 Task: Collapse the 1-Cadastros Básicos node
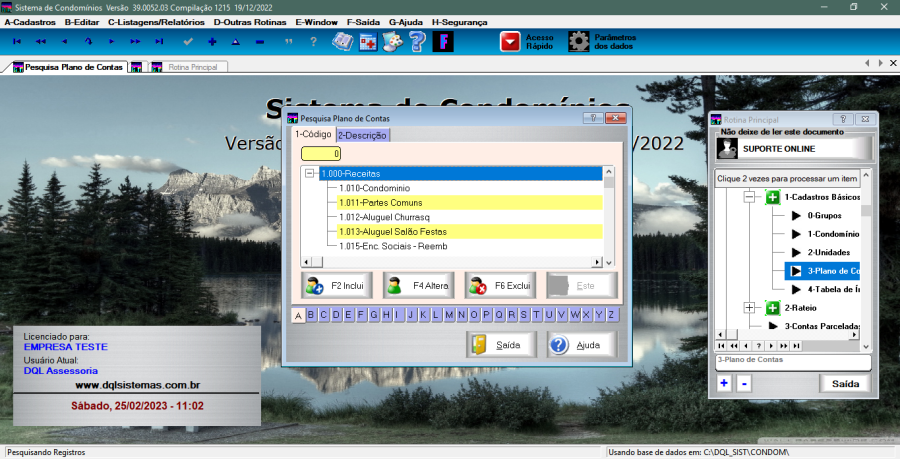[749, 198]
